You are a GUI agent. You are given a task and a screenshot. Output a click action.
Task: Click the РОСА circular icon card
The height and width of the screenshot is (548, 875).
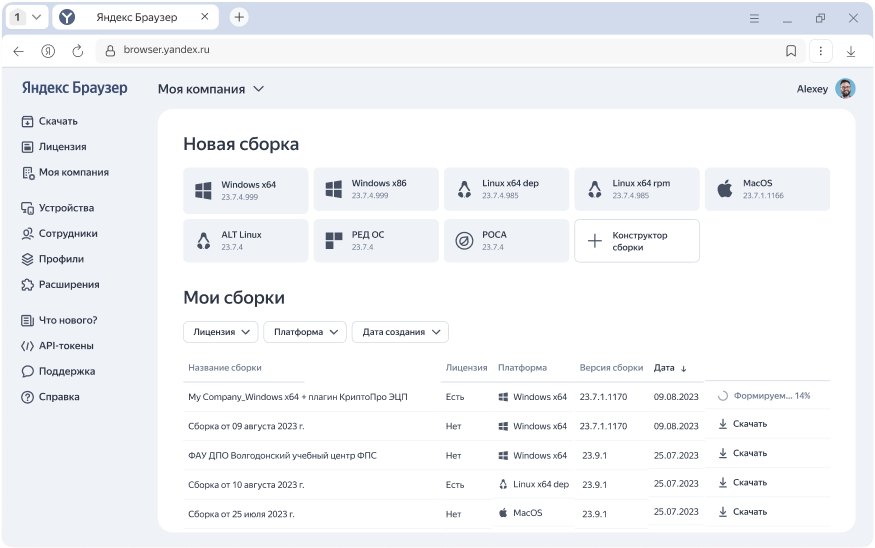(x=507, y=241)
